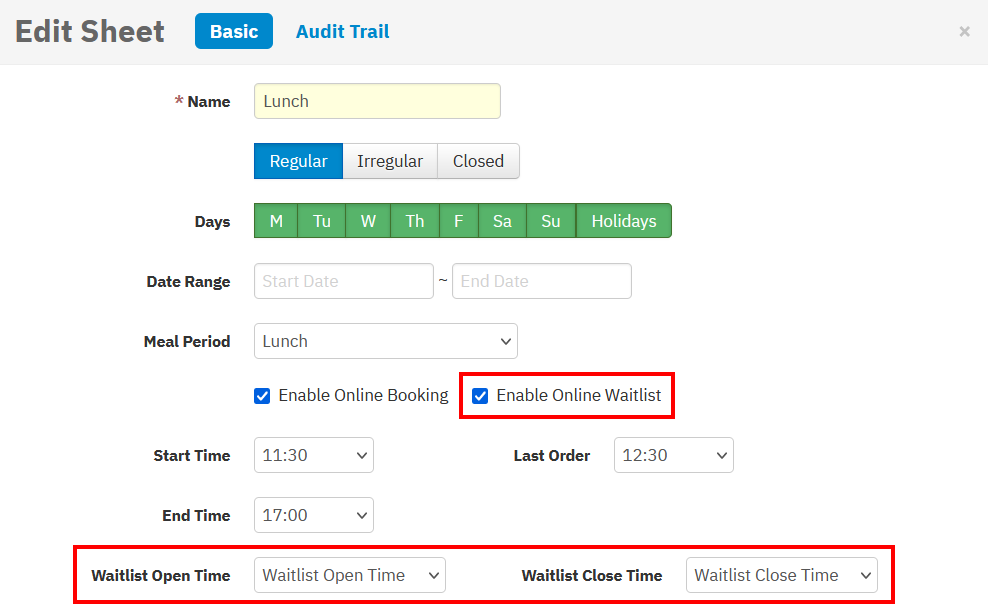The image size is (988, 613).
Task: Toggle the Holidays button
Action: (x=623, y=221)
